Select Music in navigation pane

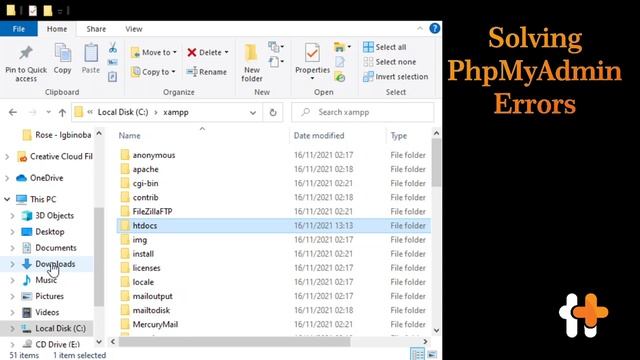[46, 280]
